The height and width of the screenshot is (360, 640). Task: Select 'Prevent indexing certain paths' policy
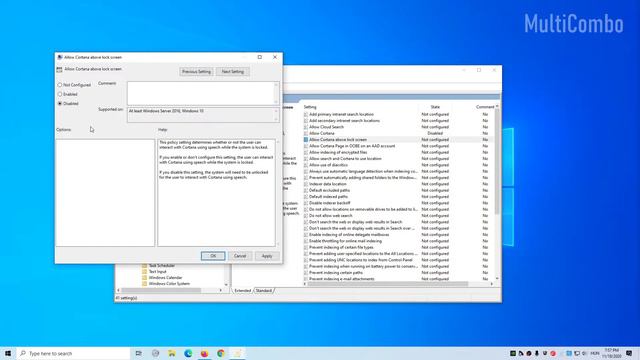336,273
